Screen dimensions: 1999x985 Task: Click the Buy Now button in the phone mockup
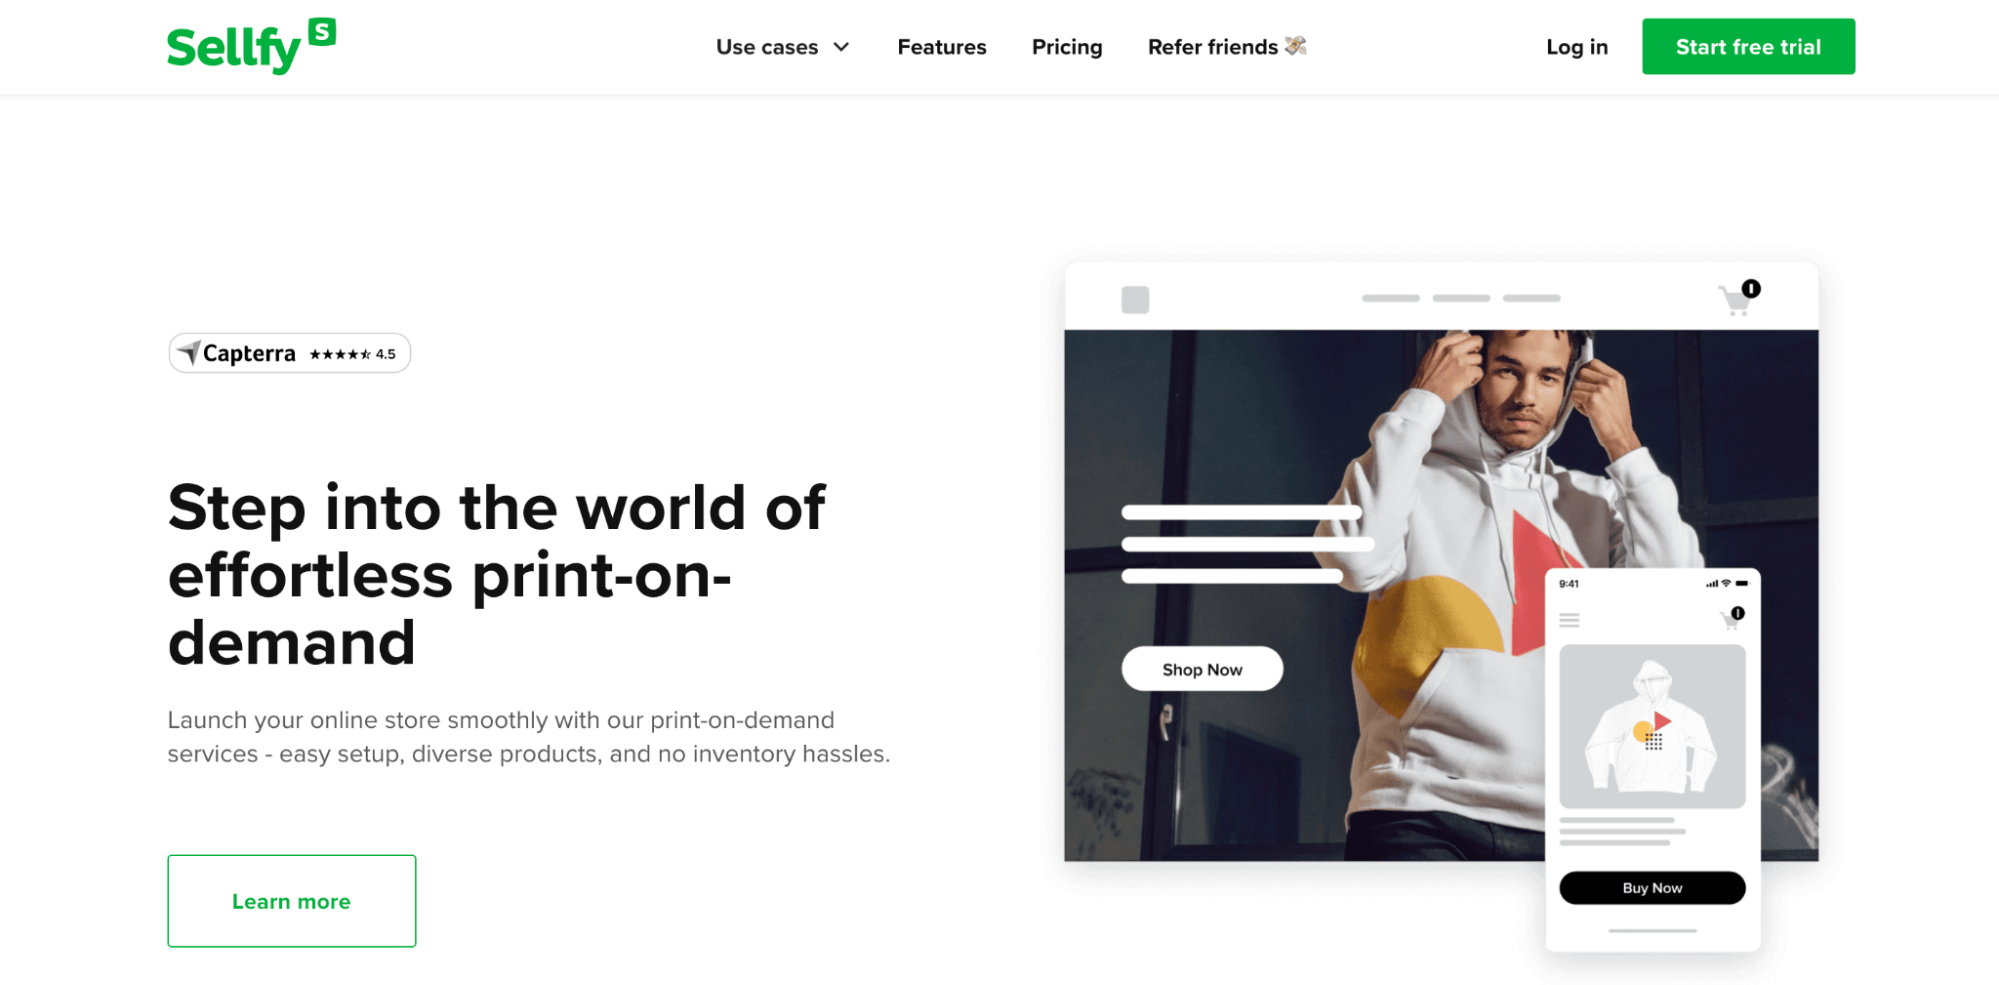click(x=1652, y=888)
